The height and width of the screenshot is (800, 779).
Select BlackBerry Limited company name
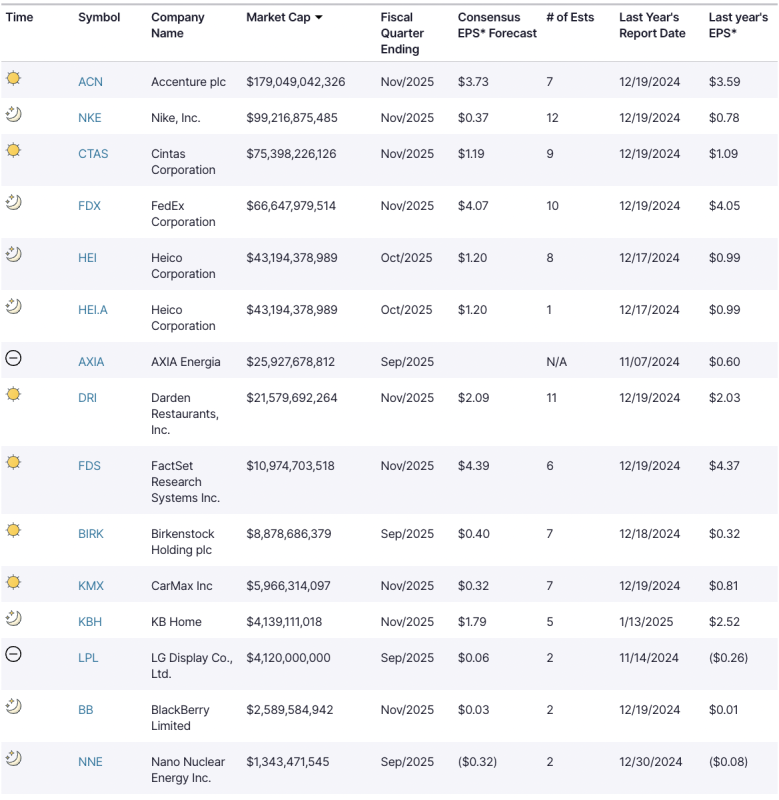click(x=180, y=718)
